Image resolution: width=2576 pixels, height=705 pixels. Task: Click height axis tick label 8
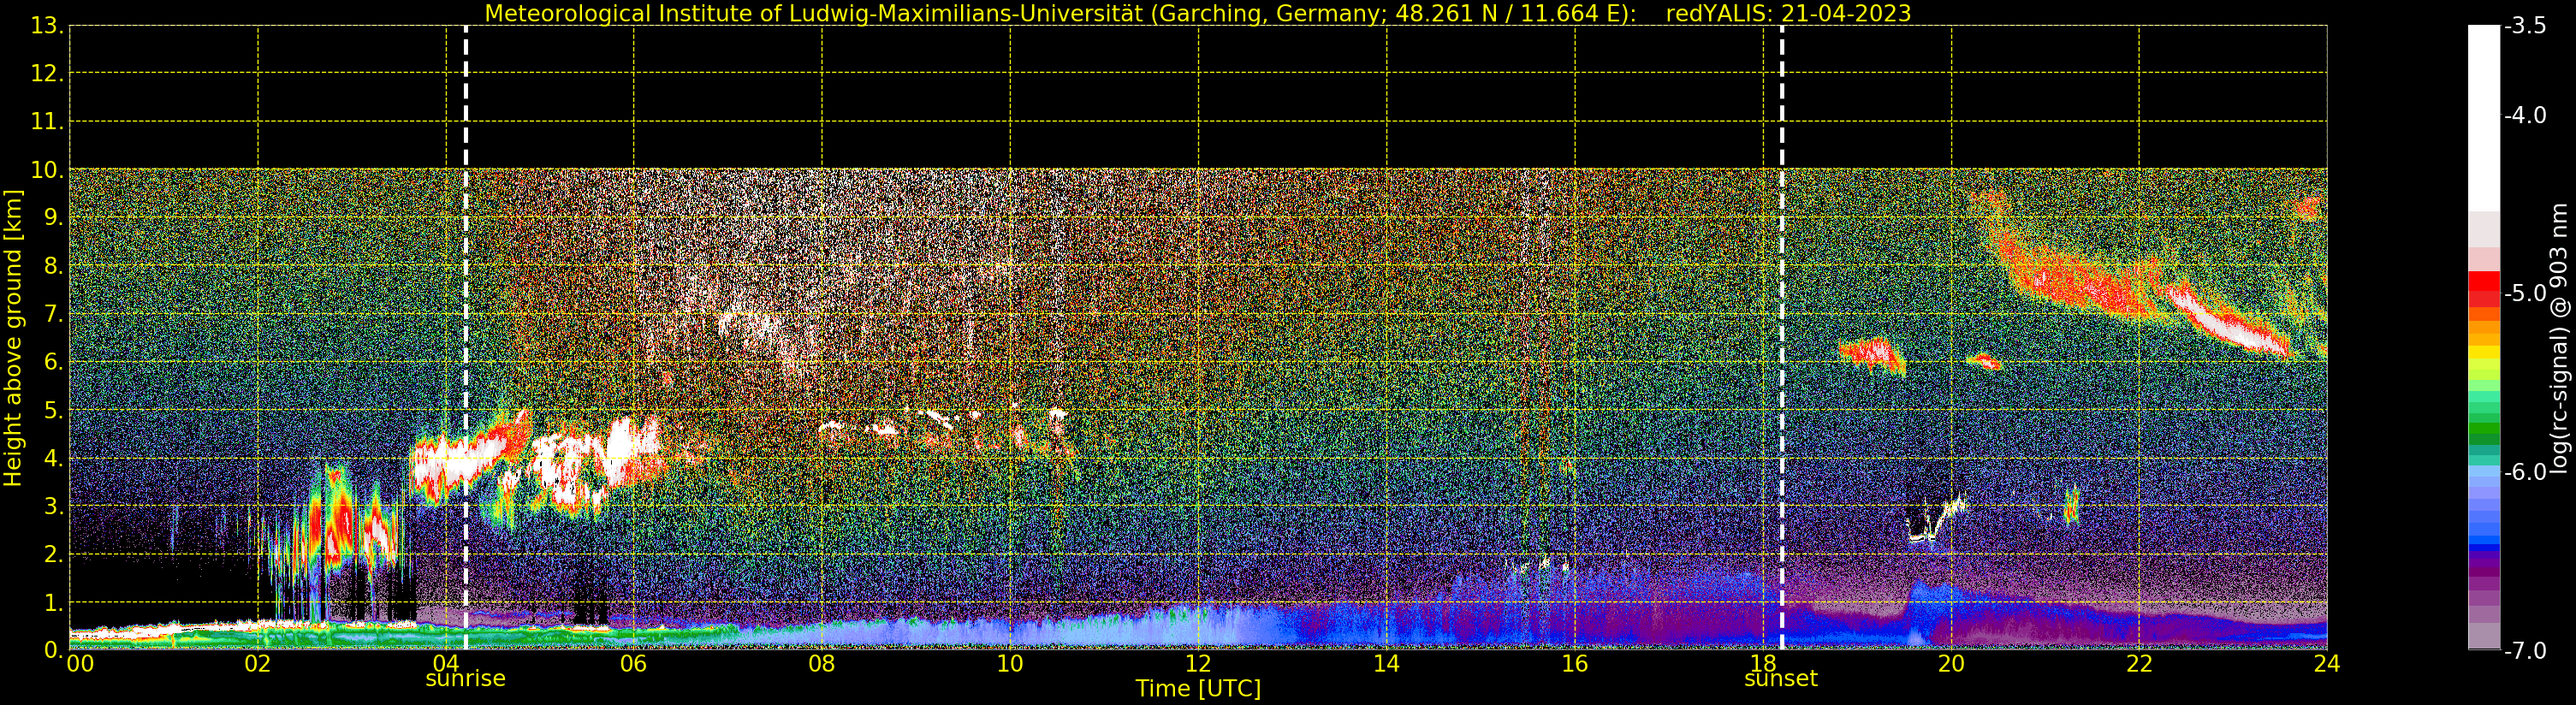point(52,267)
